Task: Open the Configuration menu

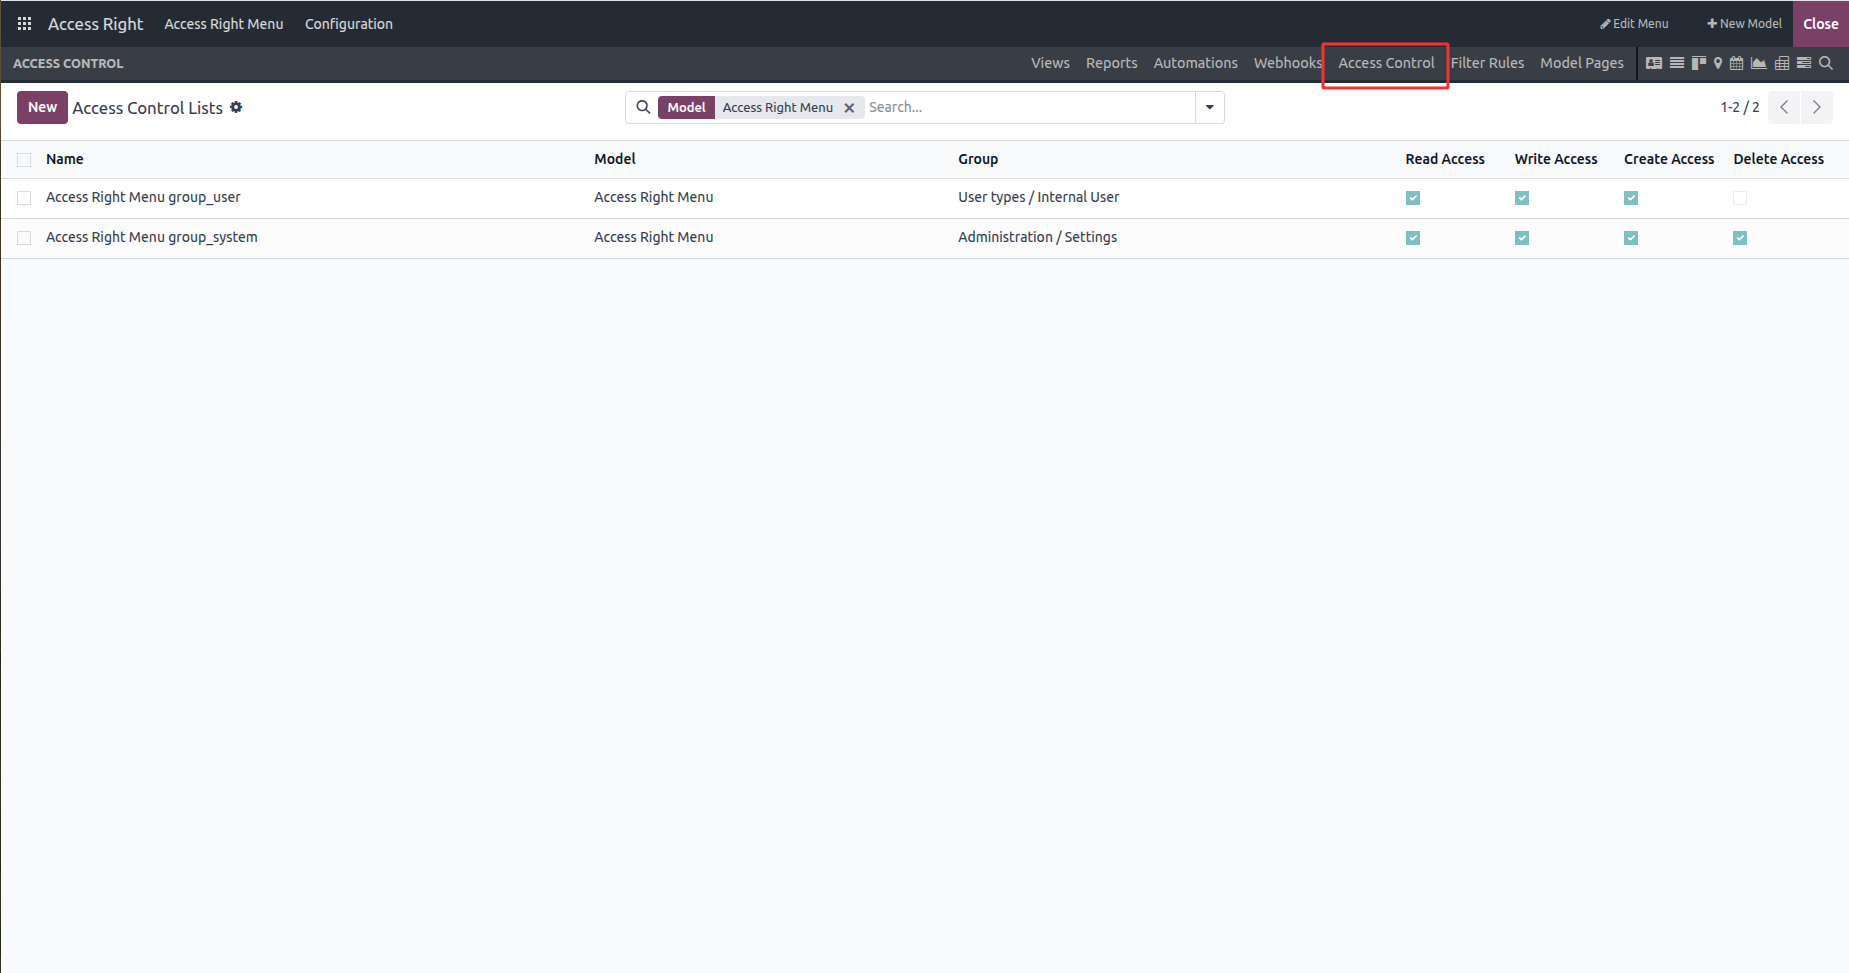Action: (x=348, y=24)
